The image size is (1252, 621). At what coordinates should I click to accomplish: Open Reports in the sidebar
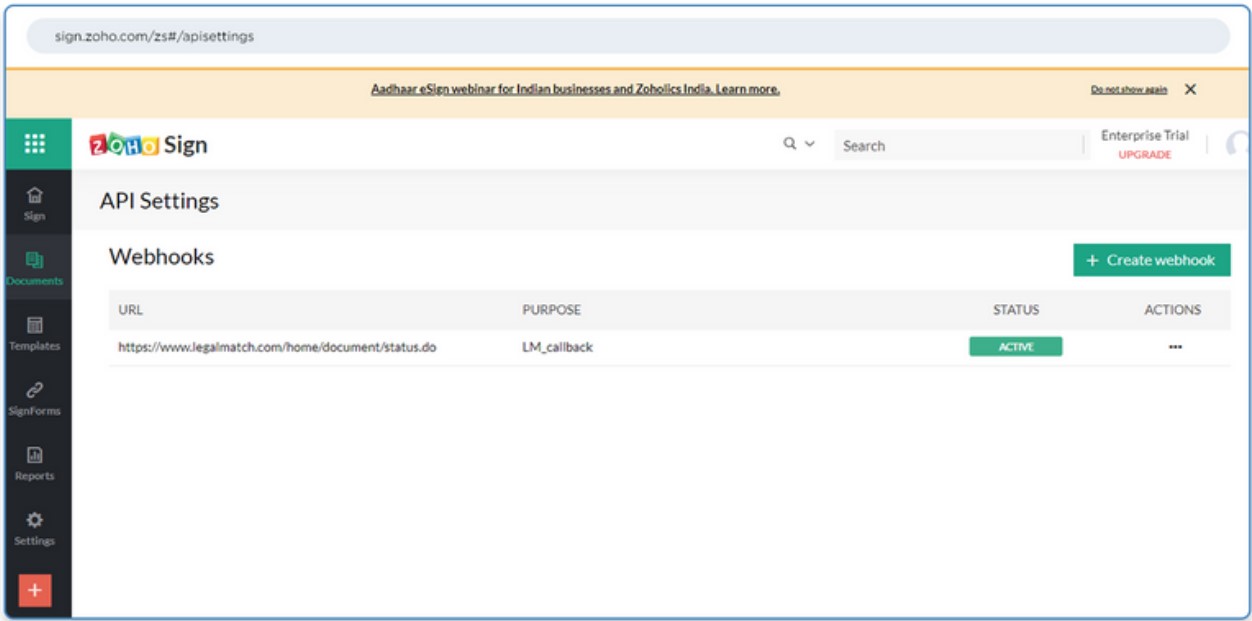pyautogui.click(x=35, y=462)
